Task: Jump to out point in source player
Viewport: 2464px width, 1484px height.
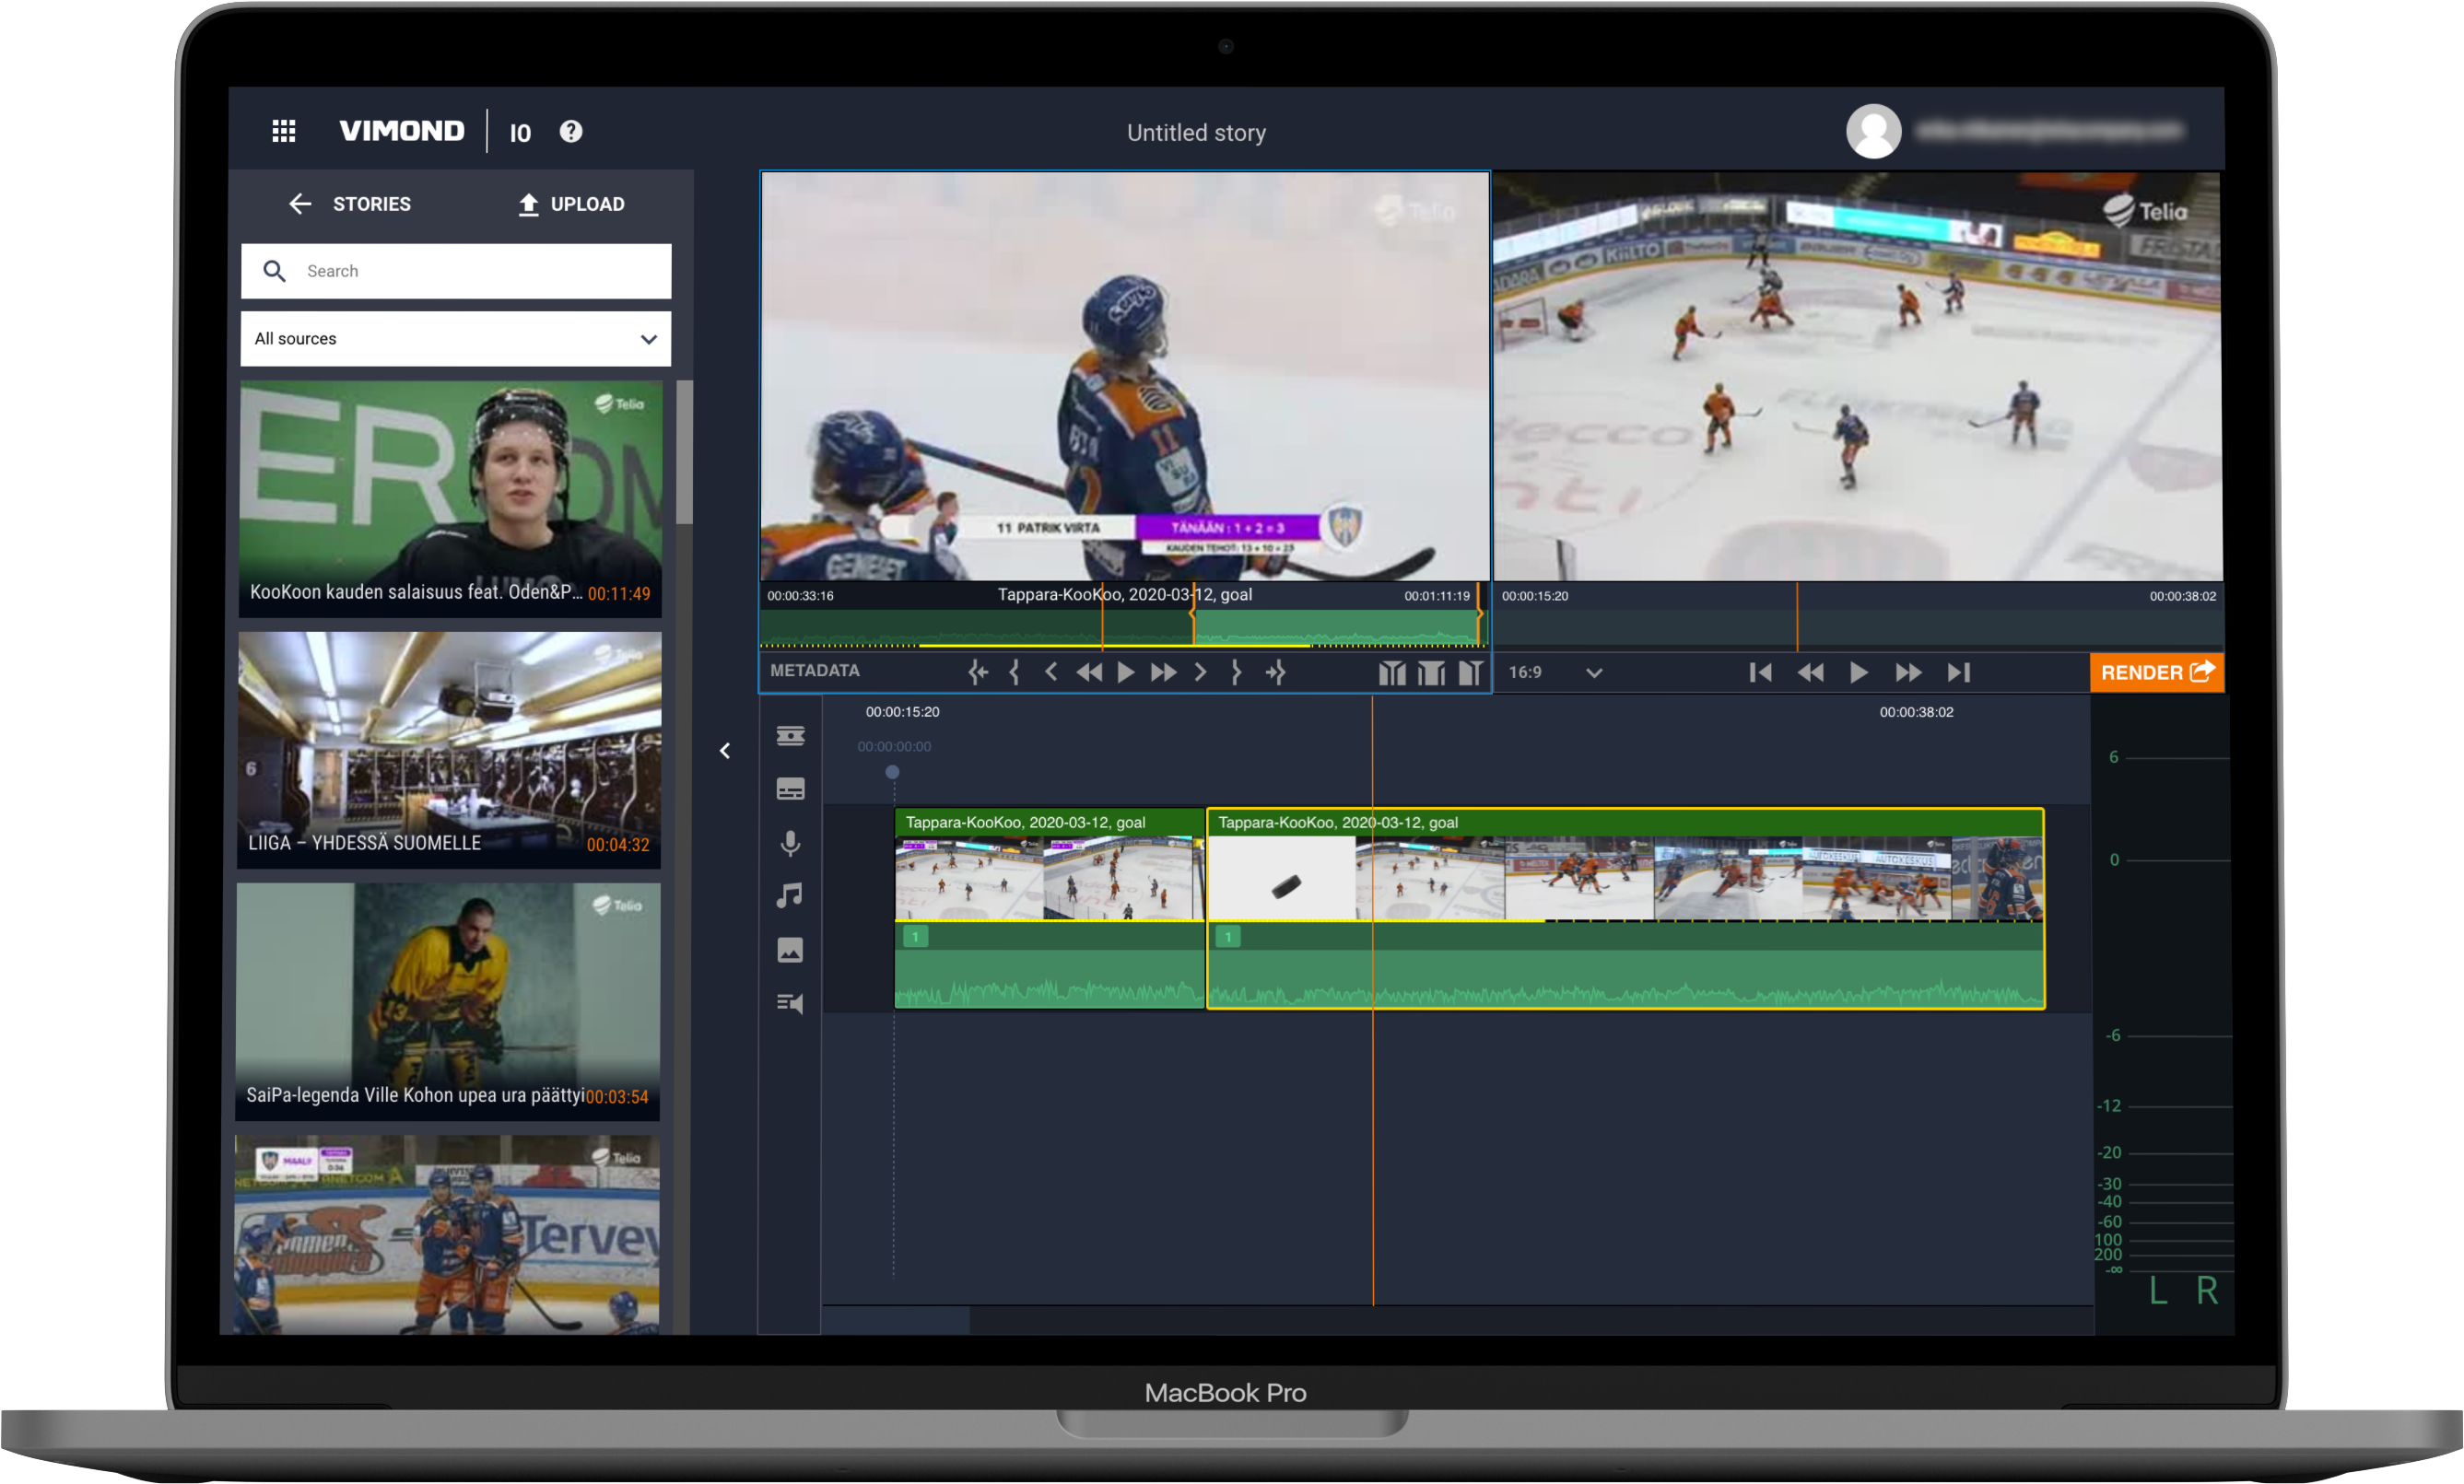Action: [1275, 673]
